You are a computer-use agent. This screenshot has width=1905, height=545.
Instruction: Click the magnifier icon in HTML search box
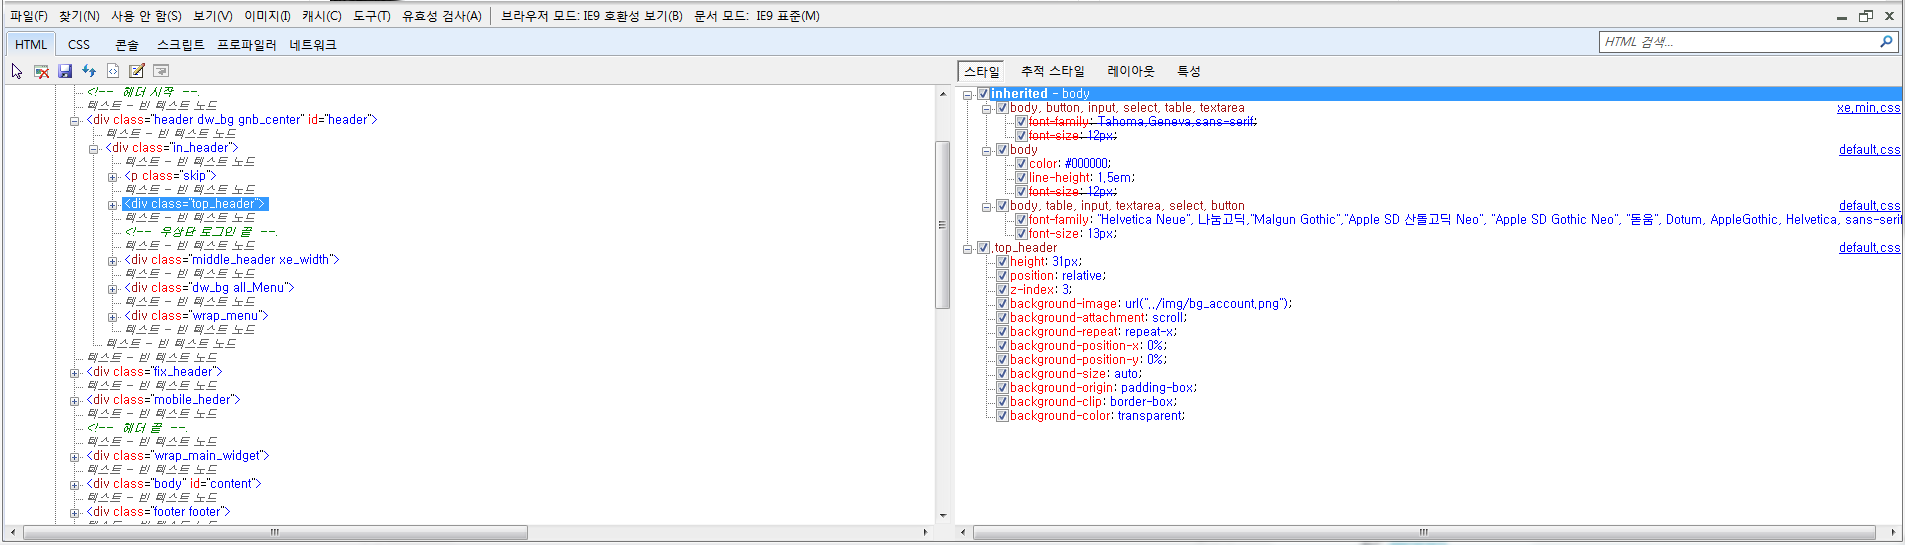pos(1886,41)
